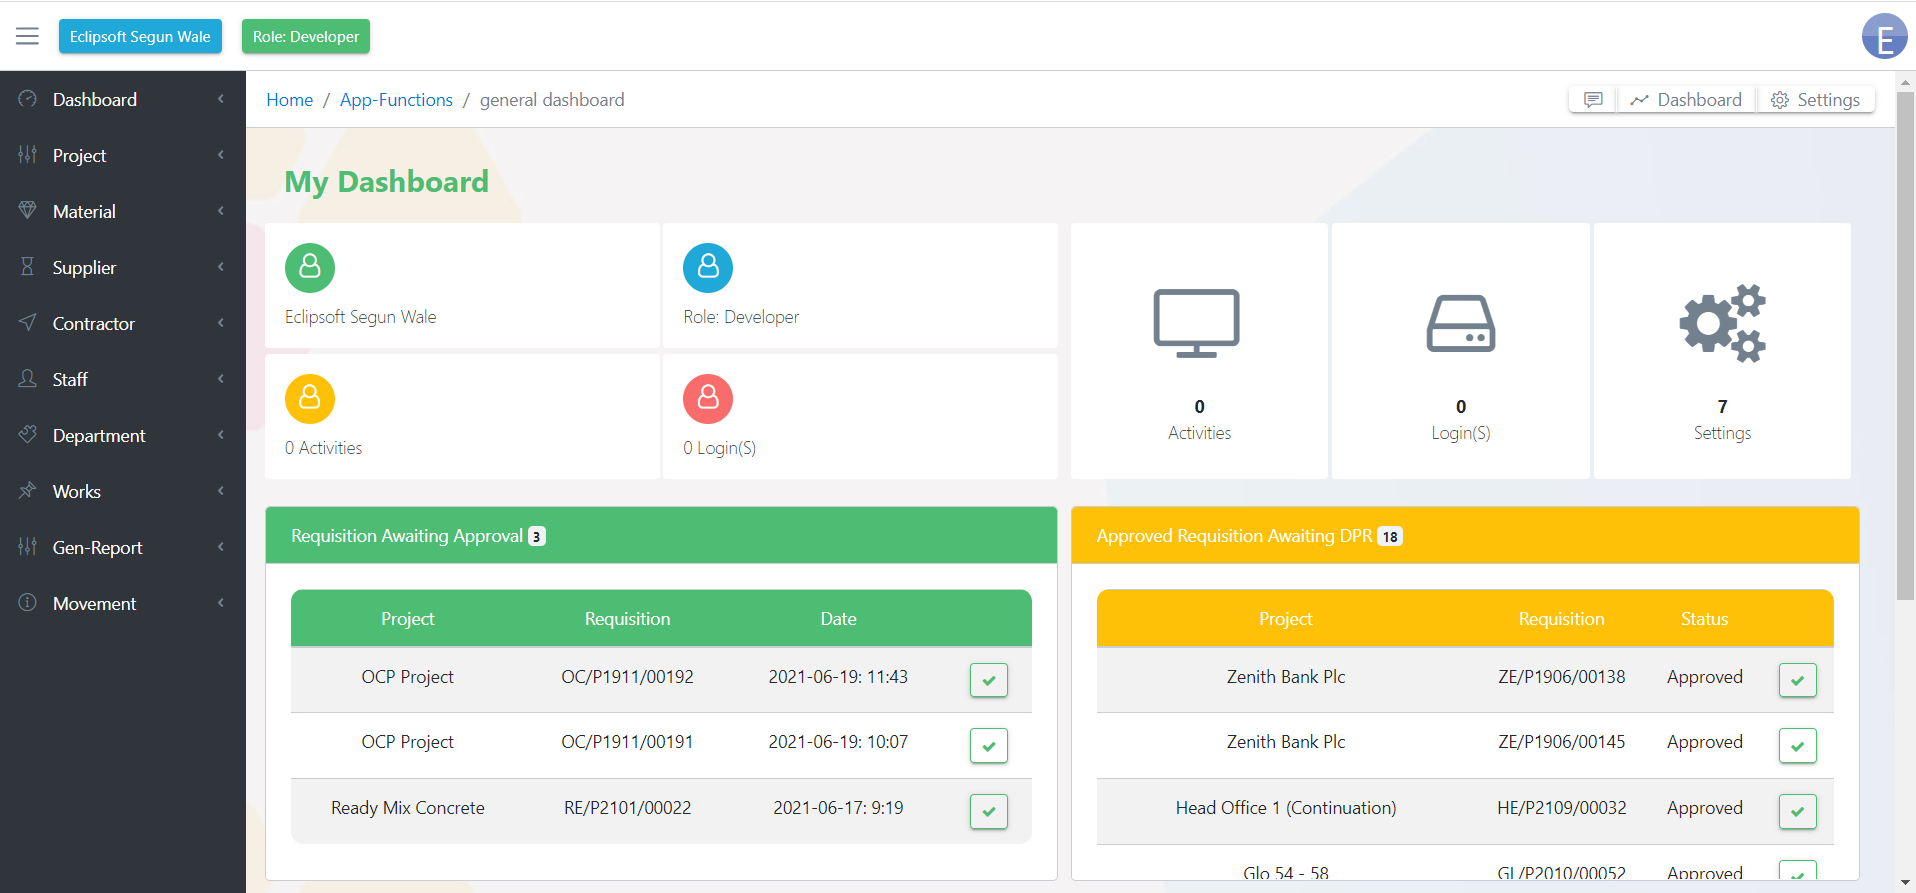Expand the Project sidebar menu arrow
The height and width of the screenshot is (893, 1916).
pos(221,155)
